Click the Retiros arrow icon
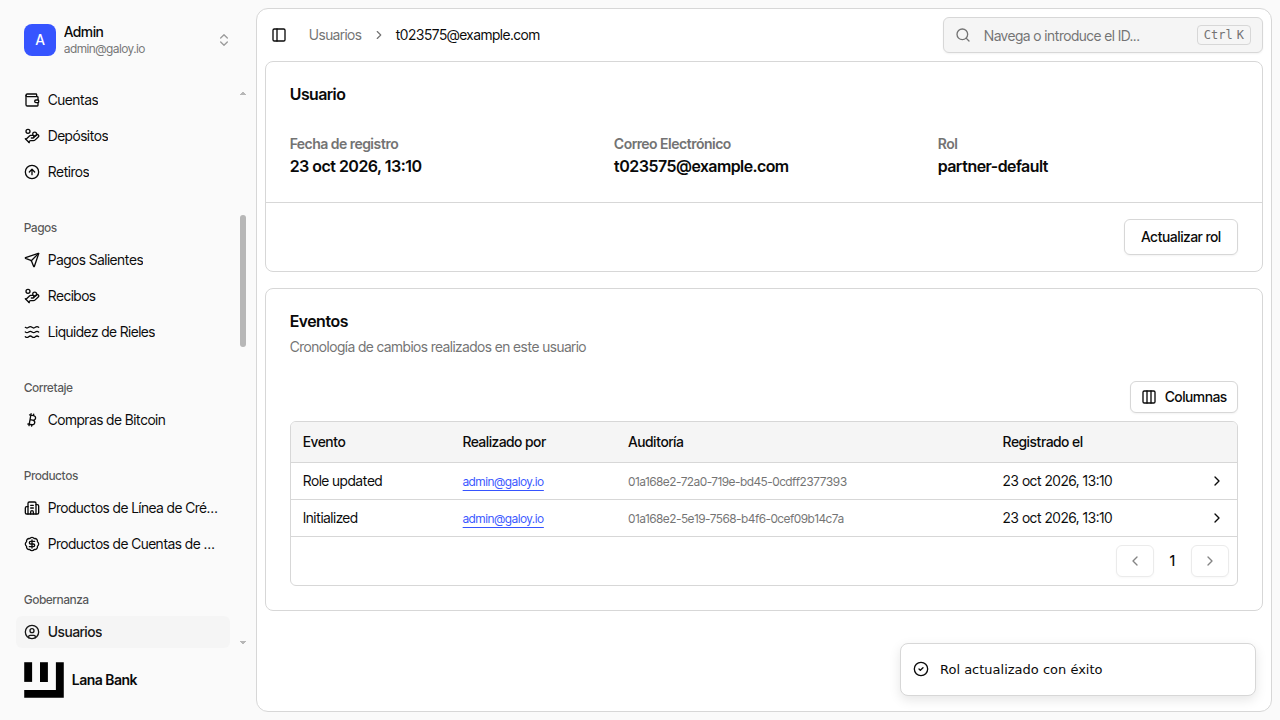Image resolution: width=1280 pixels, height=720 pixels. coord(32,172)
